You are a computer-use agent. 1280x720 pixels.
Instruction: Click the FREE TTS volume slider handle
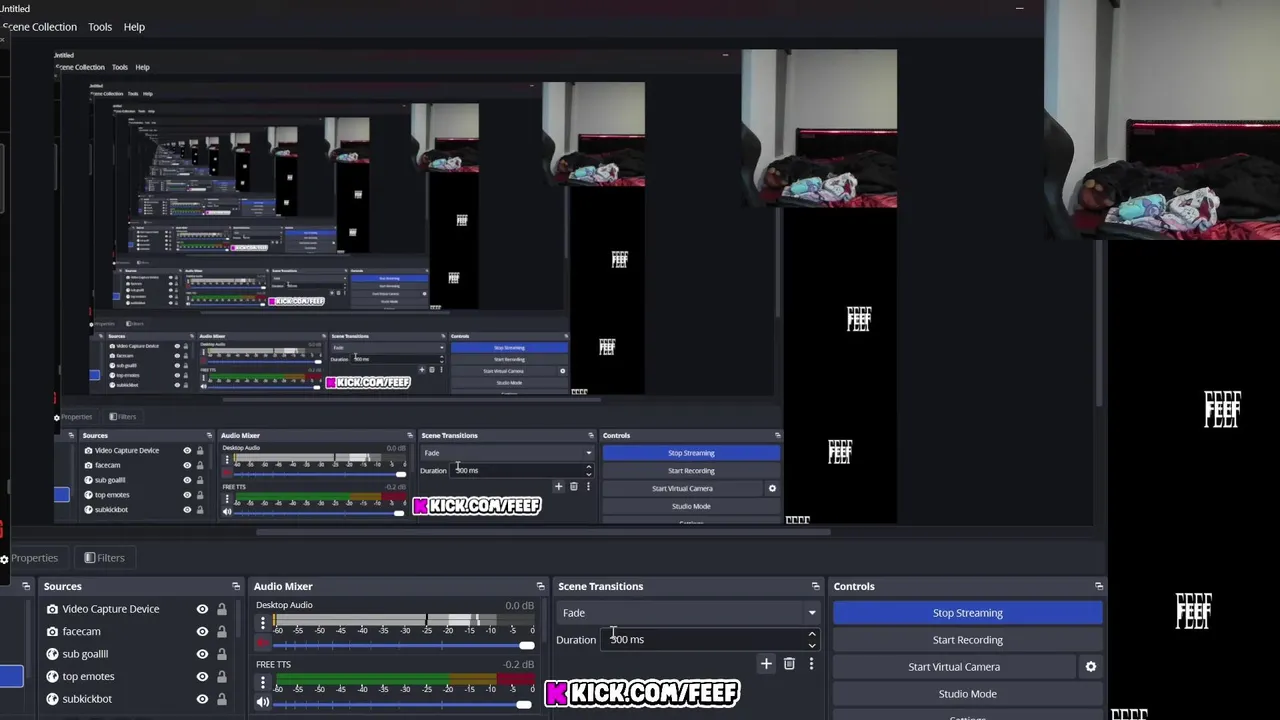pos(523,704)
